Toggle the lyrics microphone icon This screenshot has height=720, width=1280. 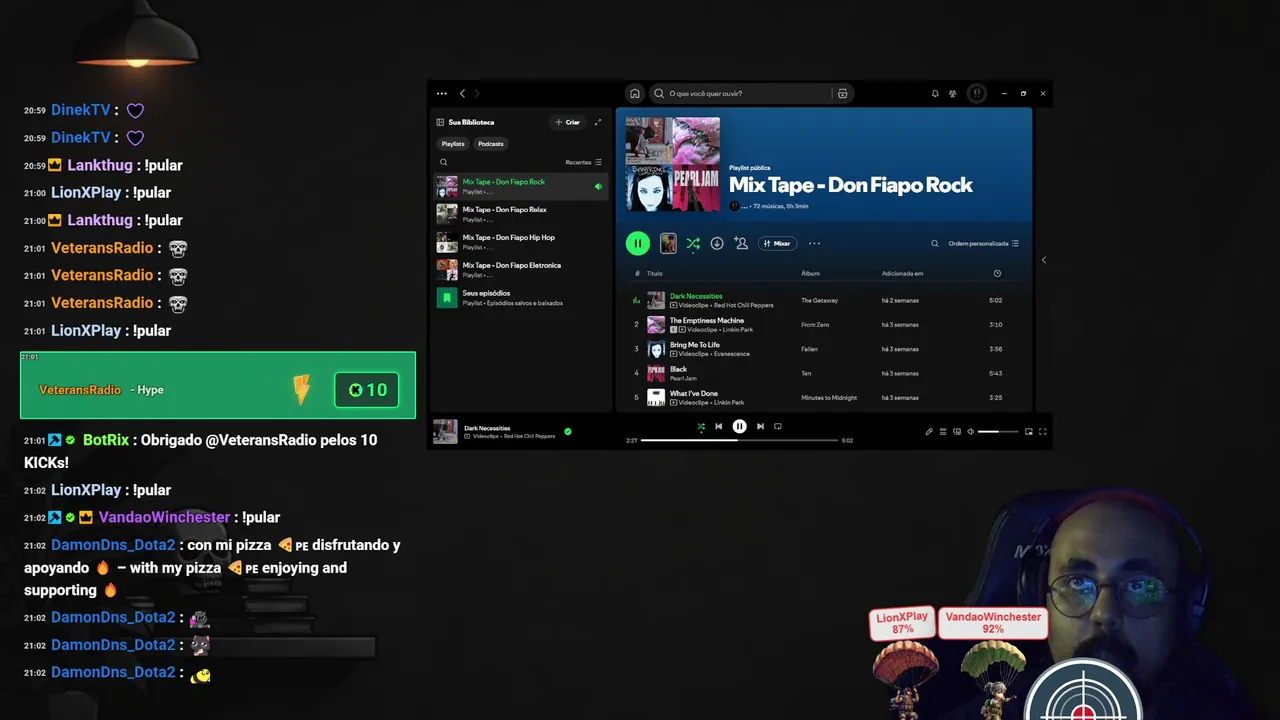tap(929, 432)
